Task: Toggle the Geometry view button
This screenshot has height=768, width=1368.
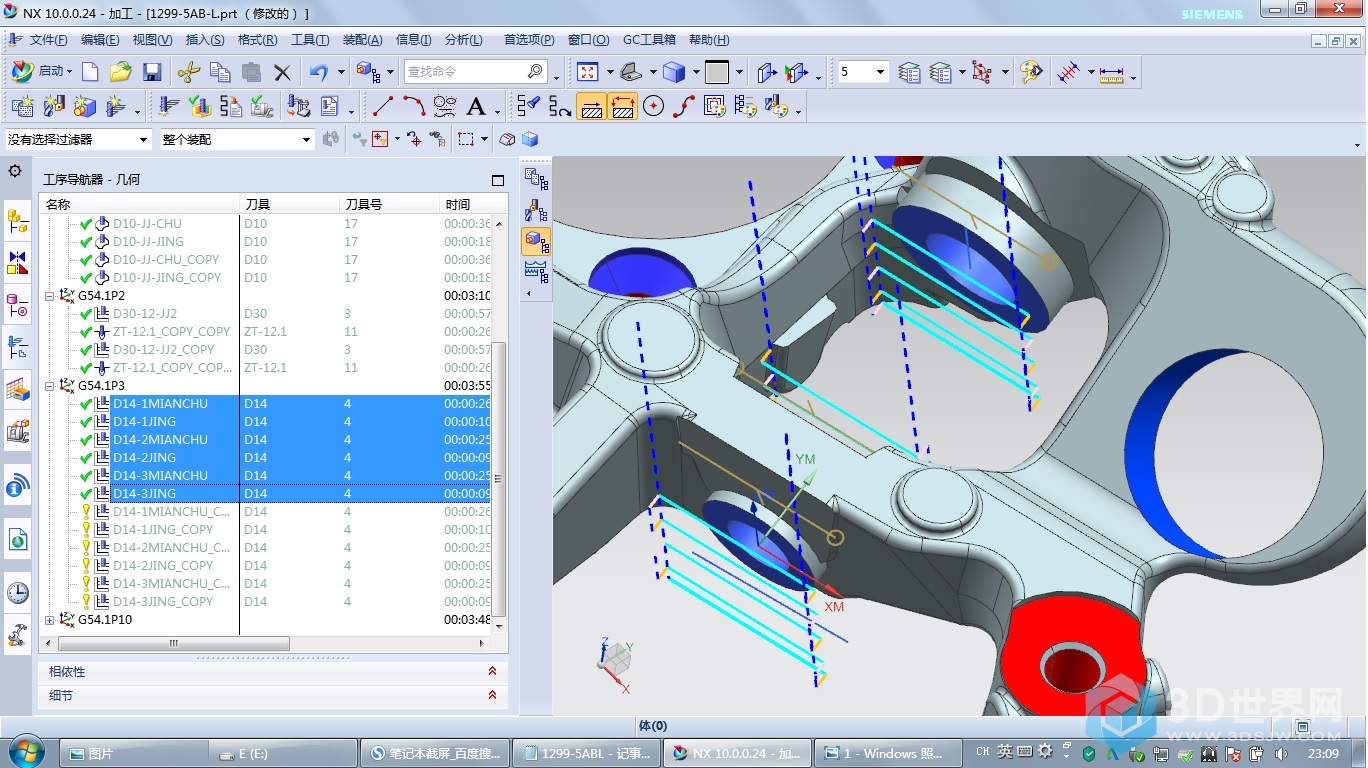Action: point(537,240)
